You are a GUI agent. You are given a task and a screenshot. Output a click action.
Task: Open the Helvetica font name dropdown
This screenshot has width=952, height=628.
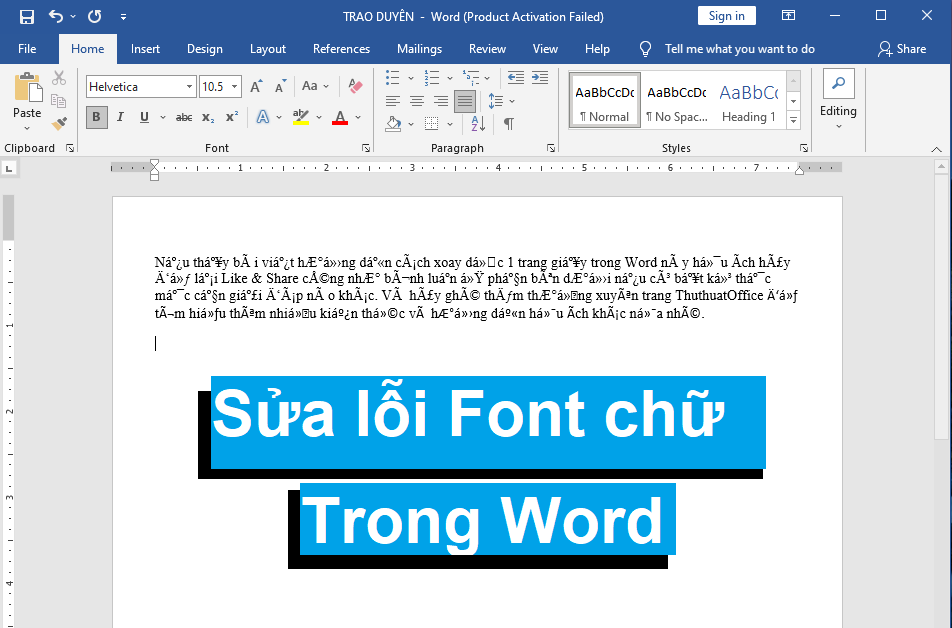tap(189, 87)
